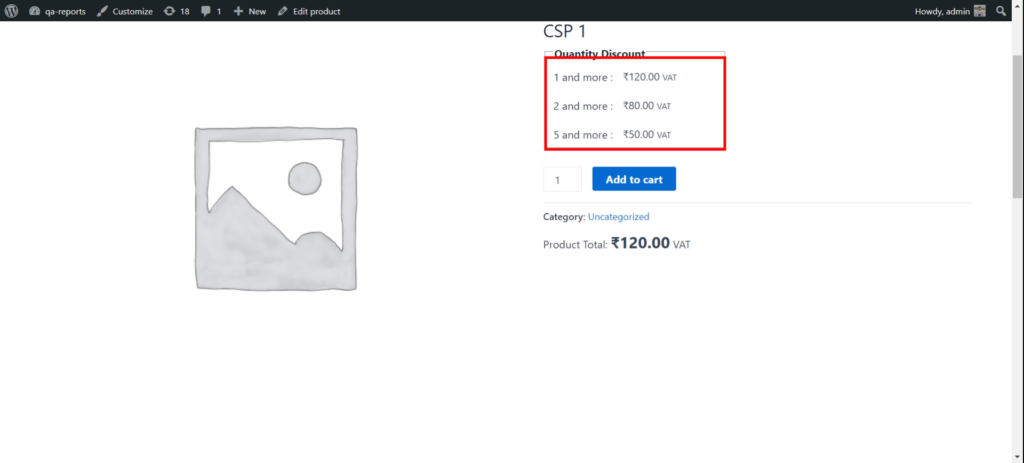Viewport: 1024px width, 463px height.
Task: Click the New plus icon
Action: pos(238,11)
